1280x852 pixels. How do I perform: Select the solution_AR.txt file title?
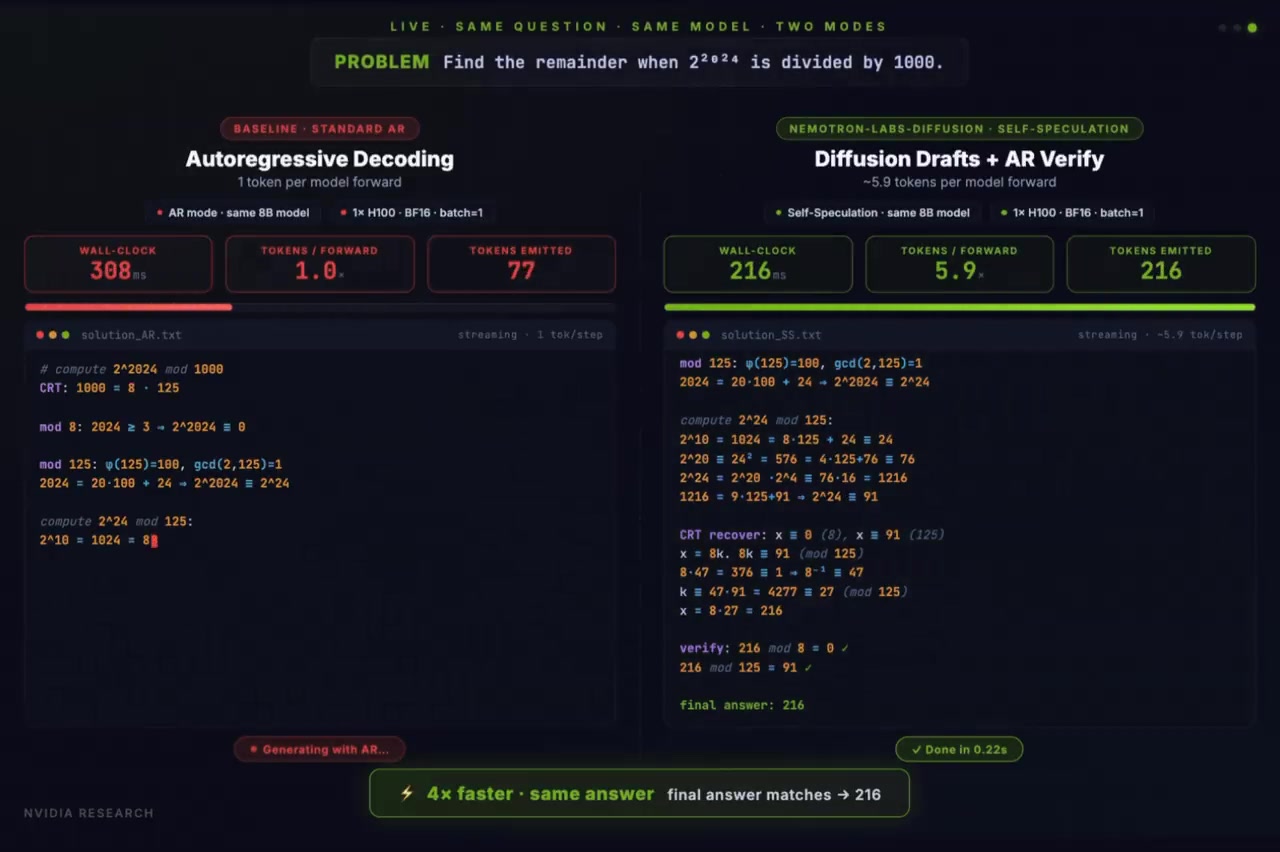pyautogui.click(x=131, y=335)
